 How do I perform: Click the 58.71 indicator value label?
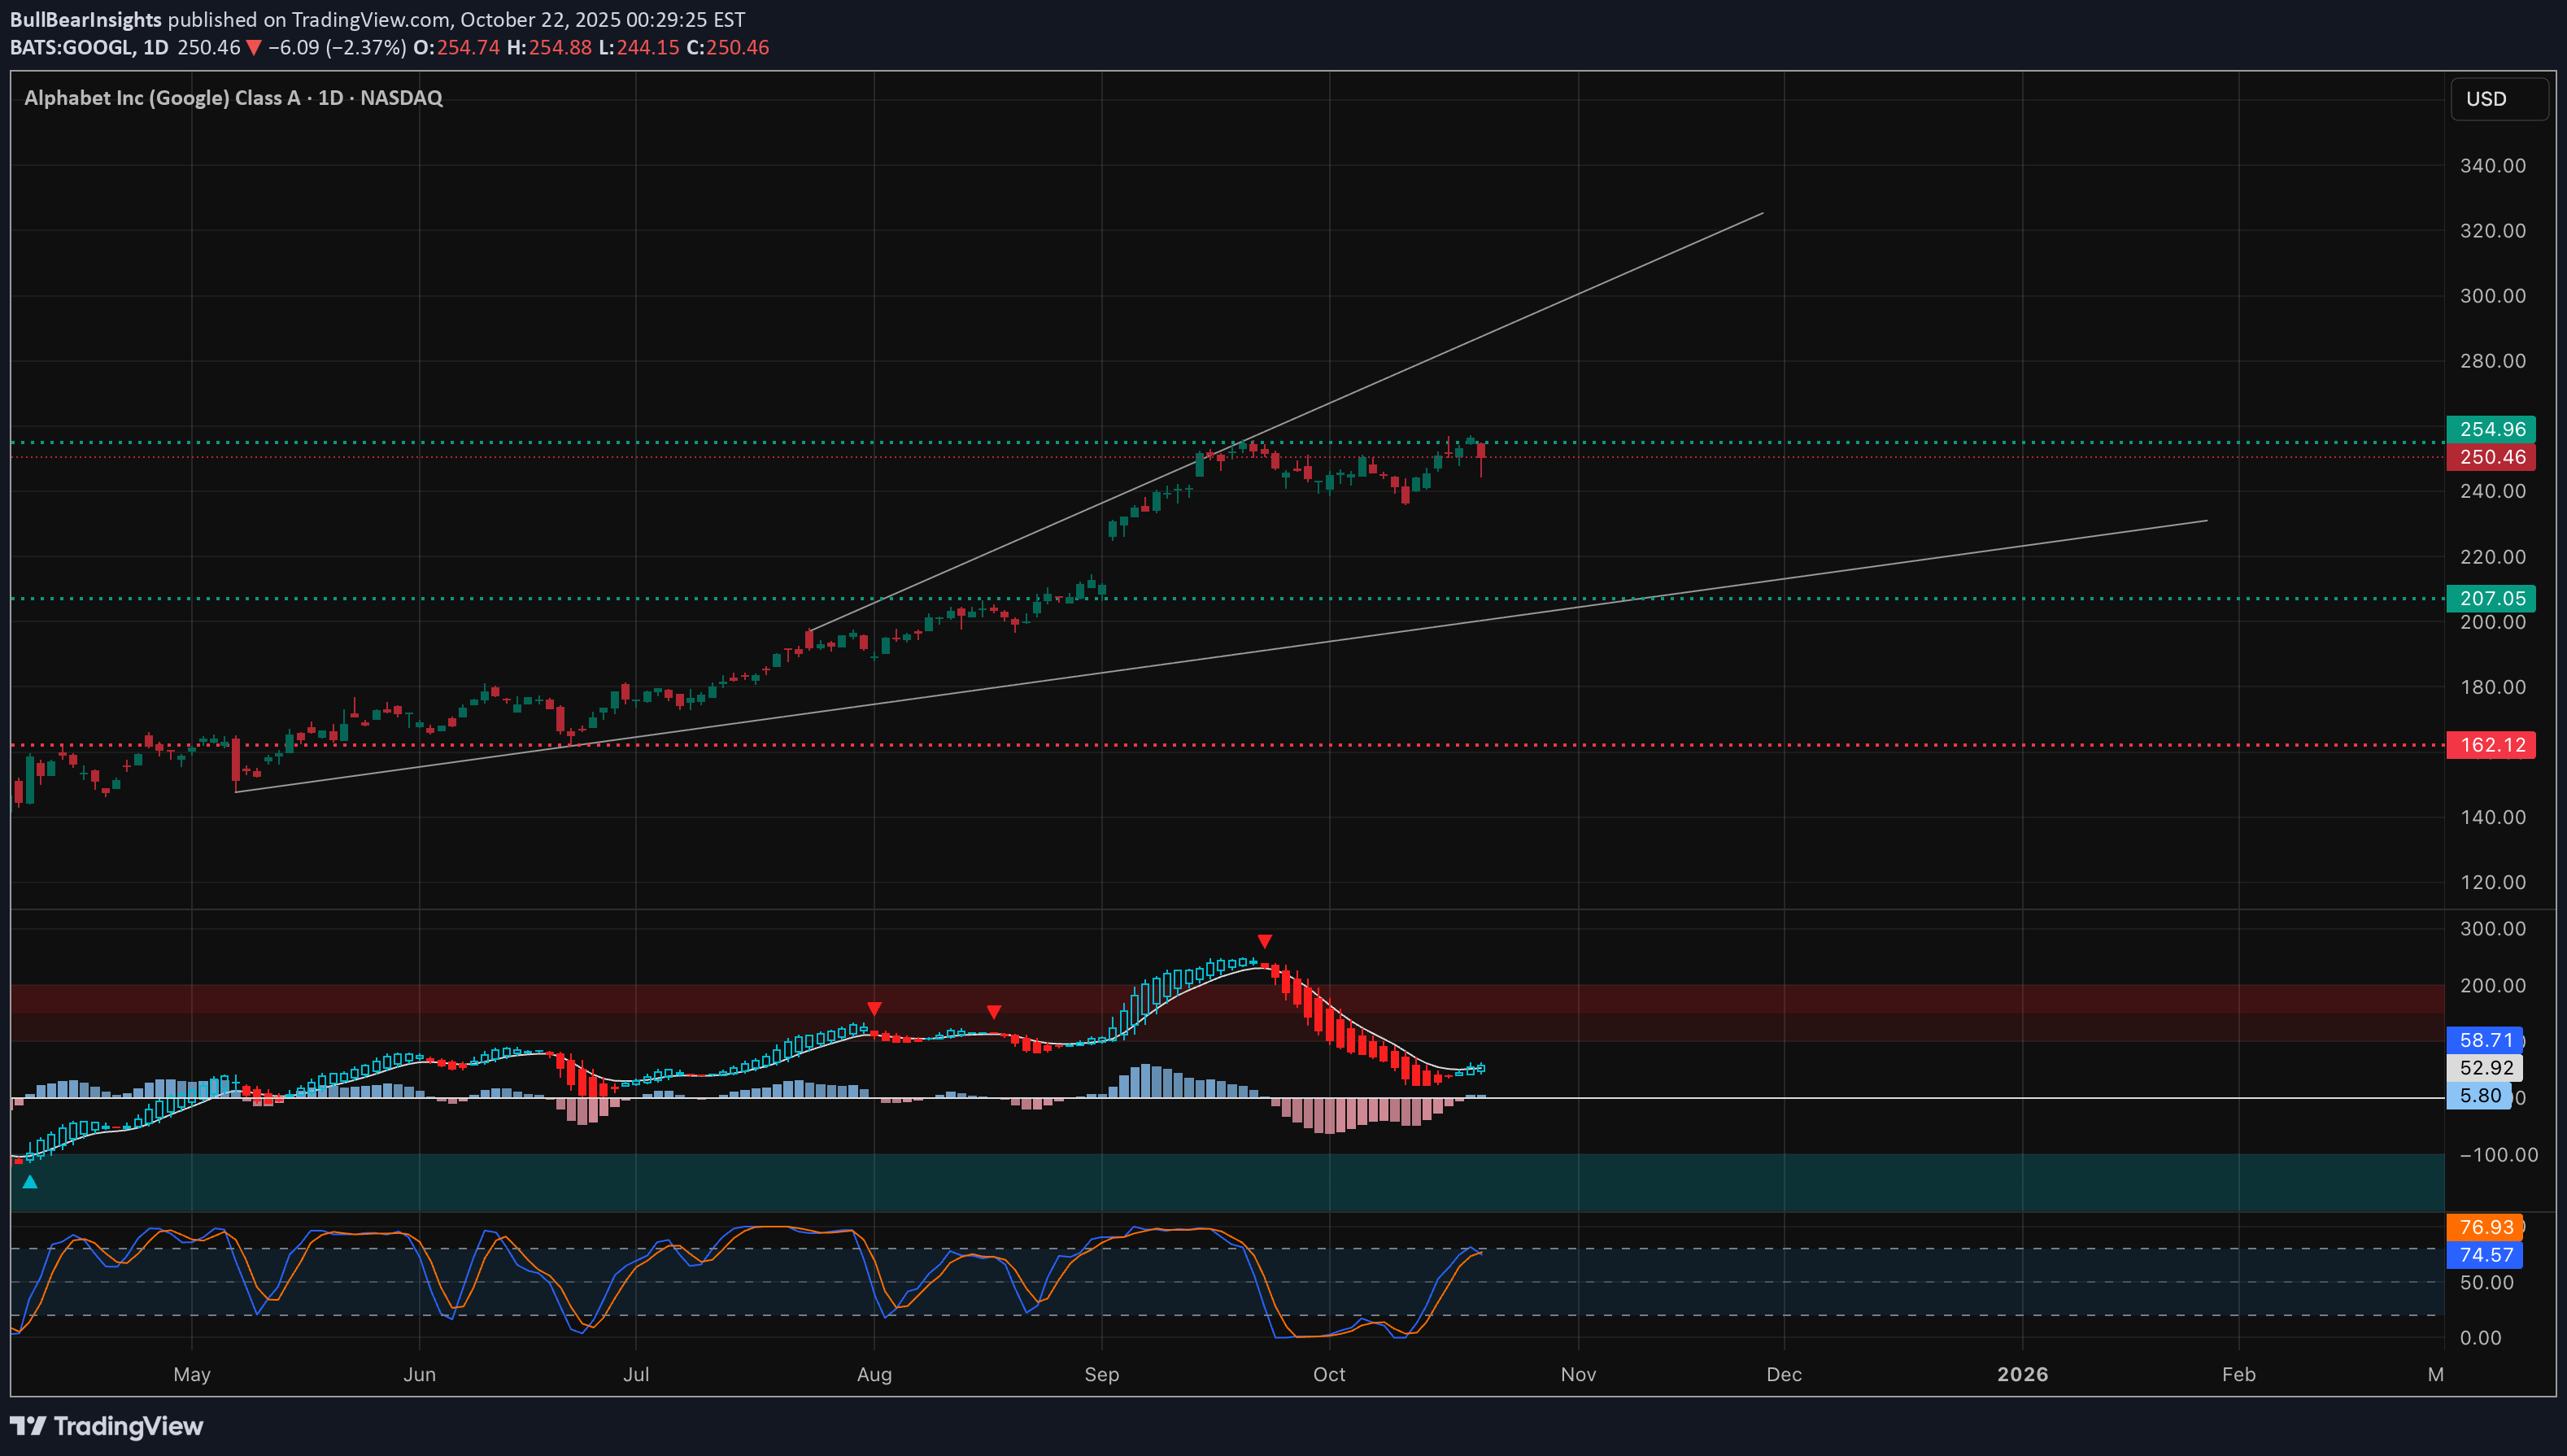(2485, 1040)
